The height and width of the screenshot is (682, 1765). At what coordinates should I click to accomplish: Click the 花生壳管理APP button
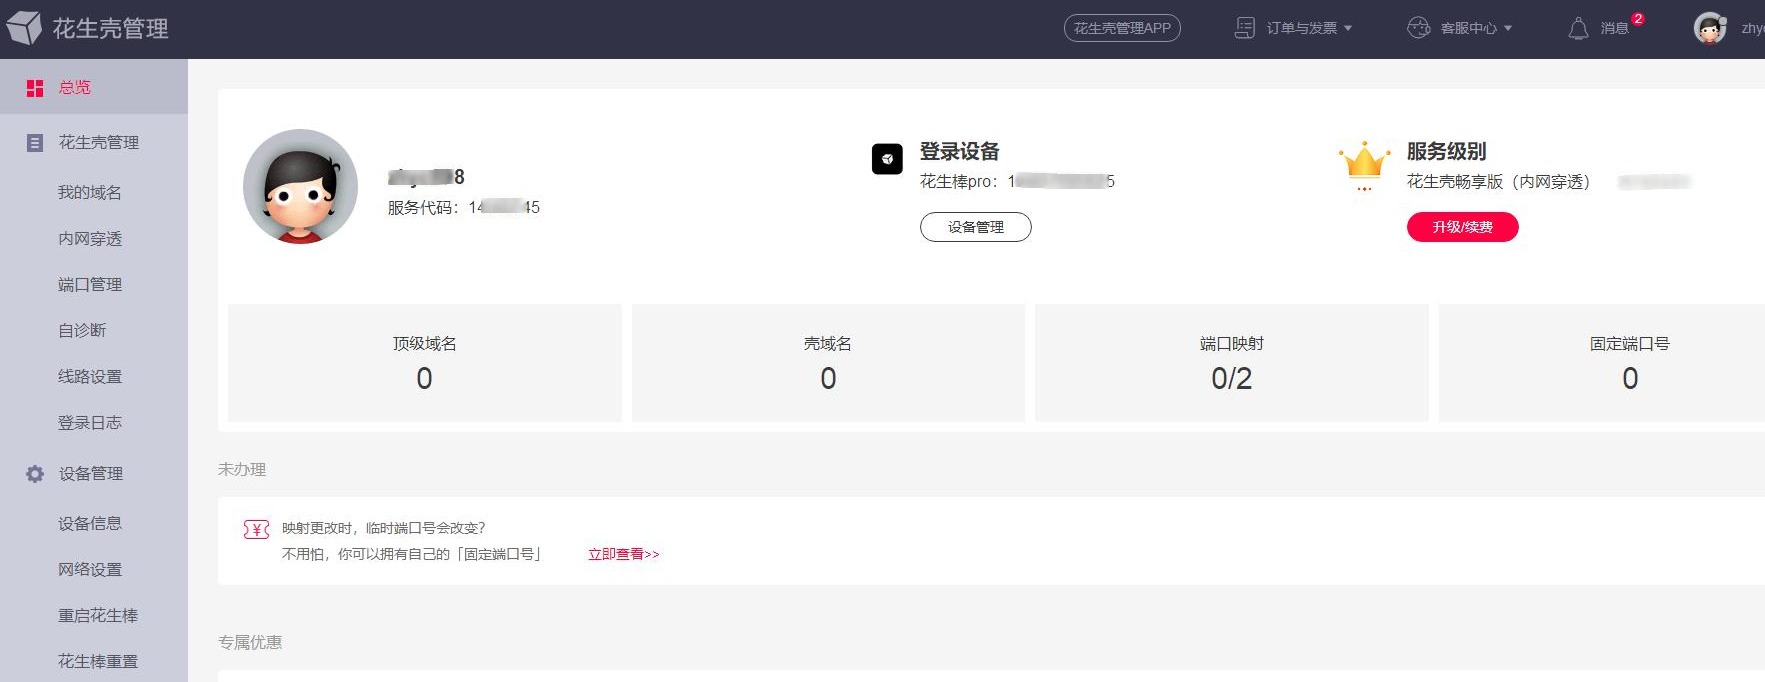[1122, 28]
